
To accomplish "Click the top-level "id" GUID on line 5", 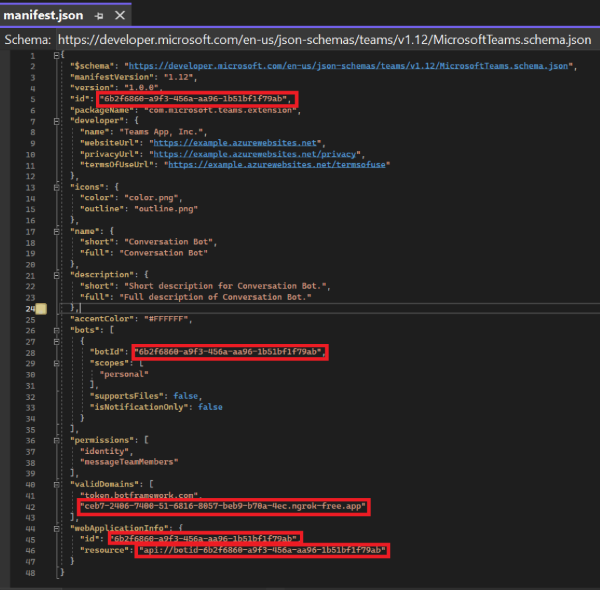I will pos(193,99).
